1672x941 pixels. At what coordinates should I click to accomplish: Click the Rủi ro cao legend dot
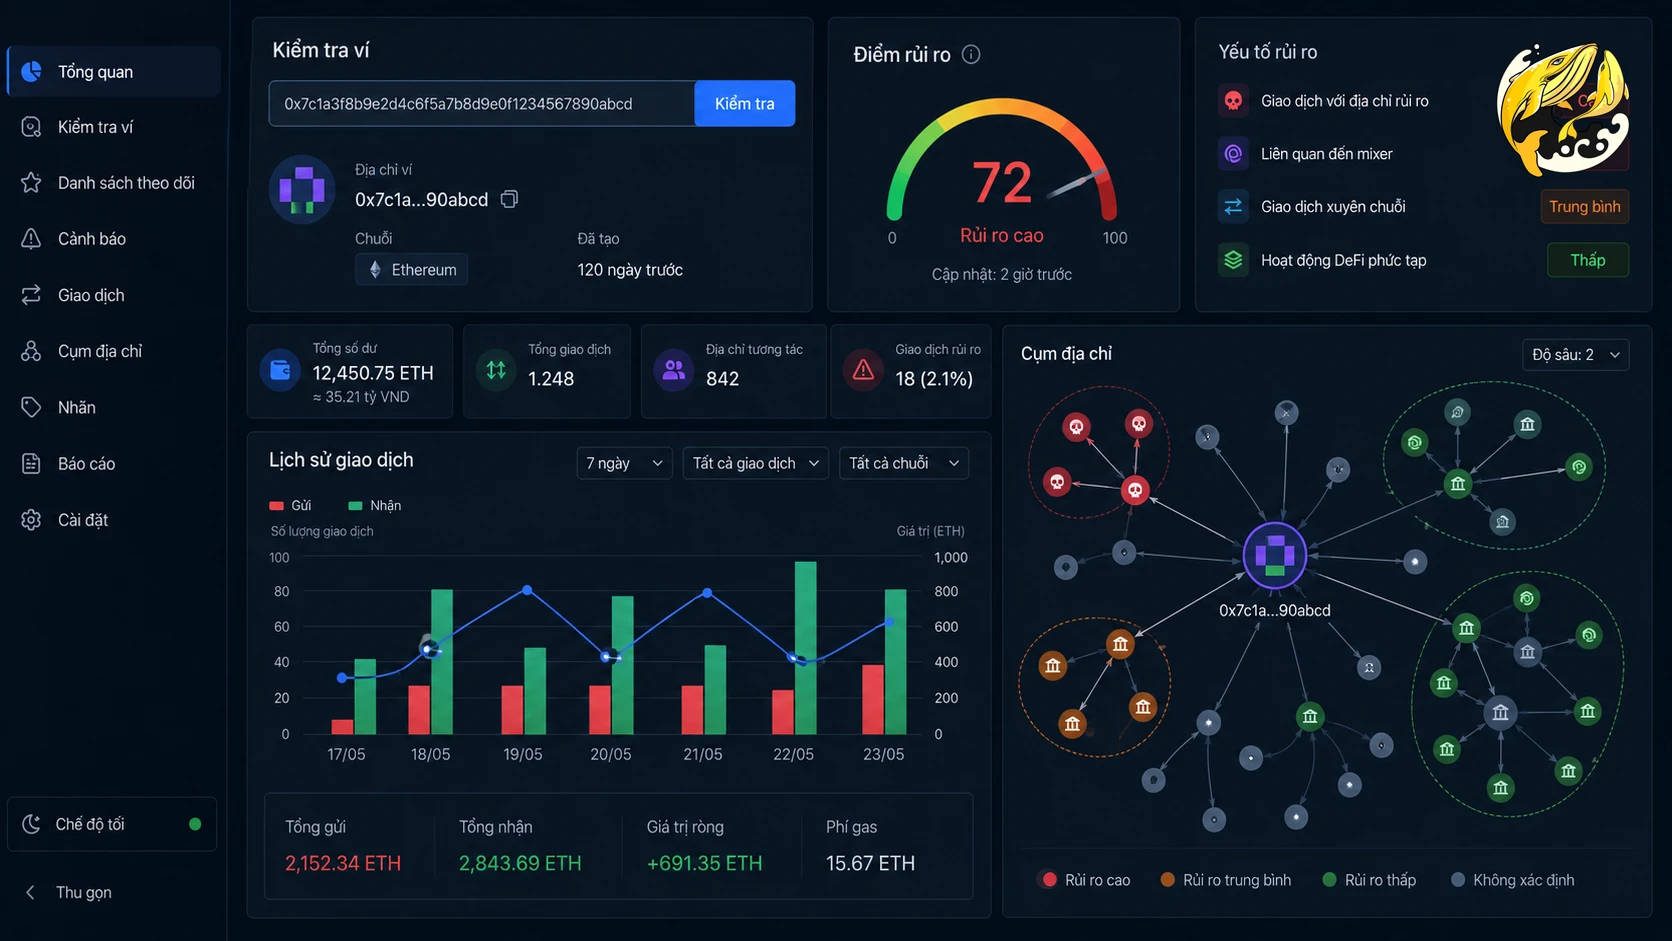(x=1049, y=880)
